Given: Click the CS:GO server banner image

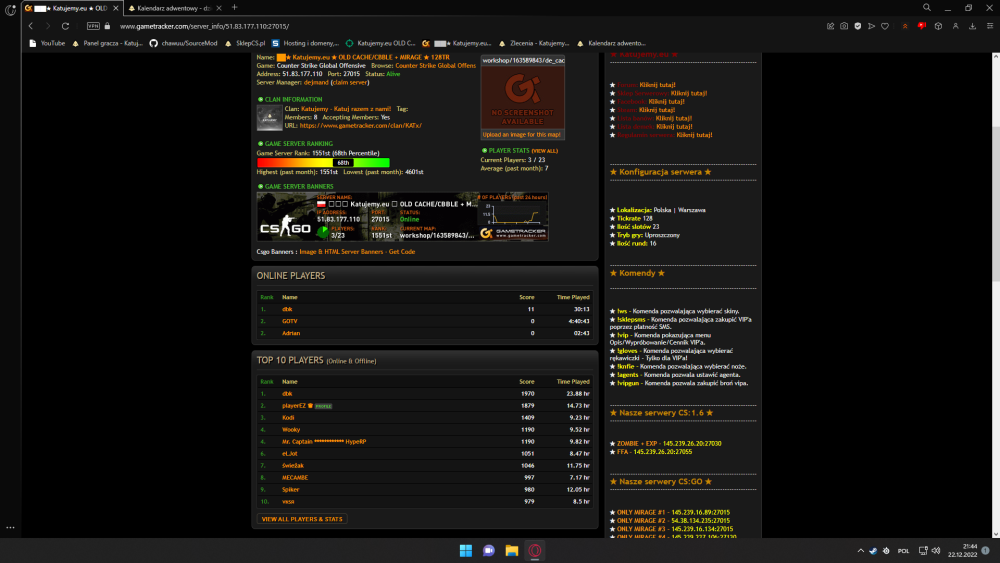Looking at the screenshot, I should [x=402, y=217].
